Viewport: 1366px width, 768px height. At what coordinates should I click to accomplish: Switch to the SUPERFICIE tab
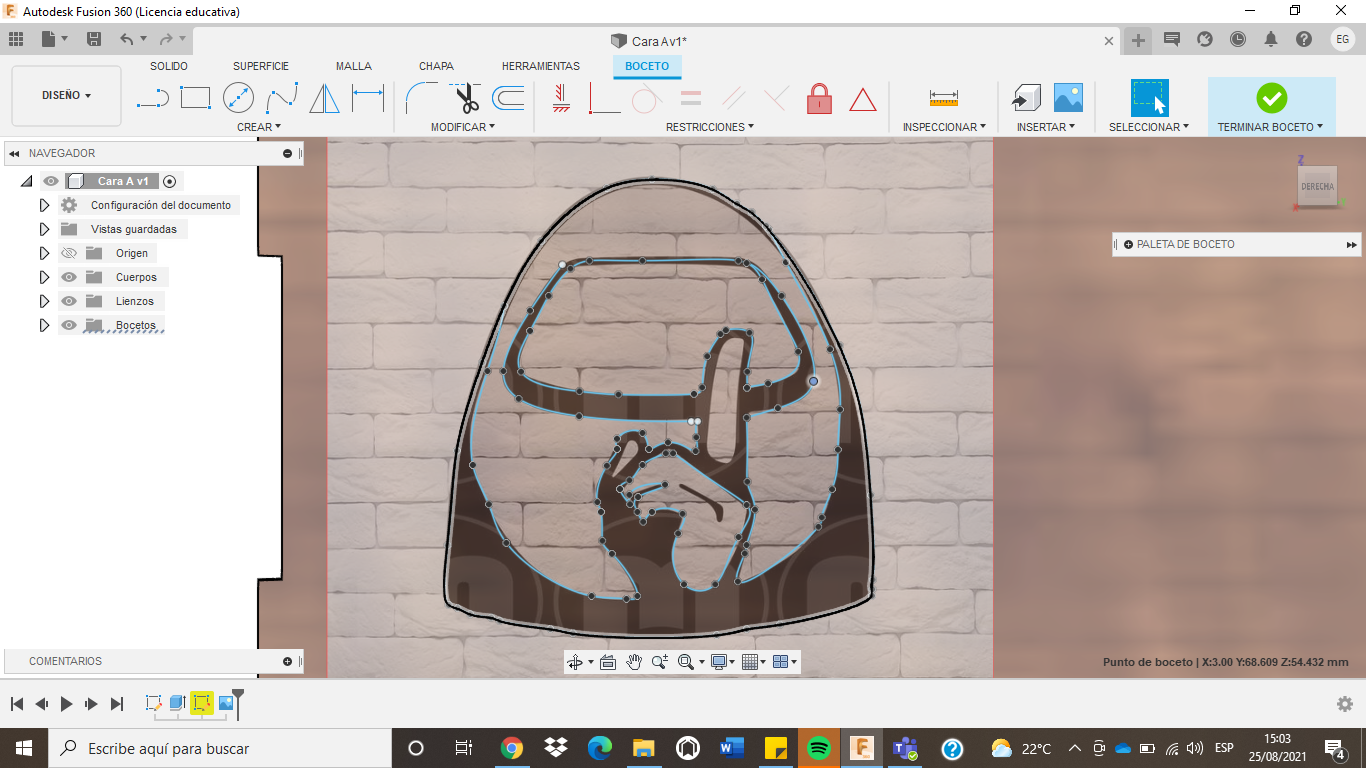coord(259,65)
